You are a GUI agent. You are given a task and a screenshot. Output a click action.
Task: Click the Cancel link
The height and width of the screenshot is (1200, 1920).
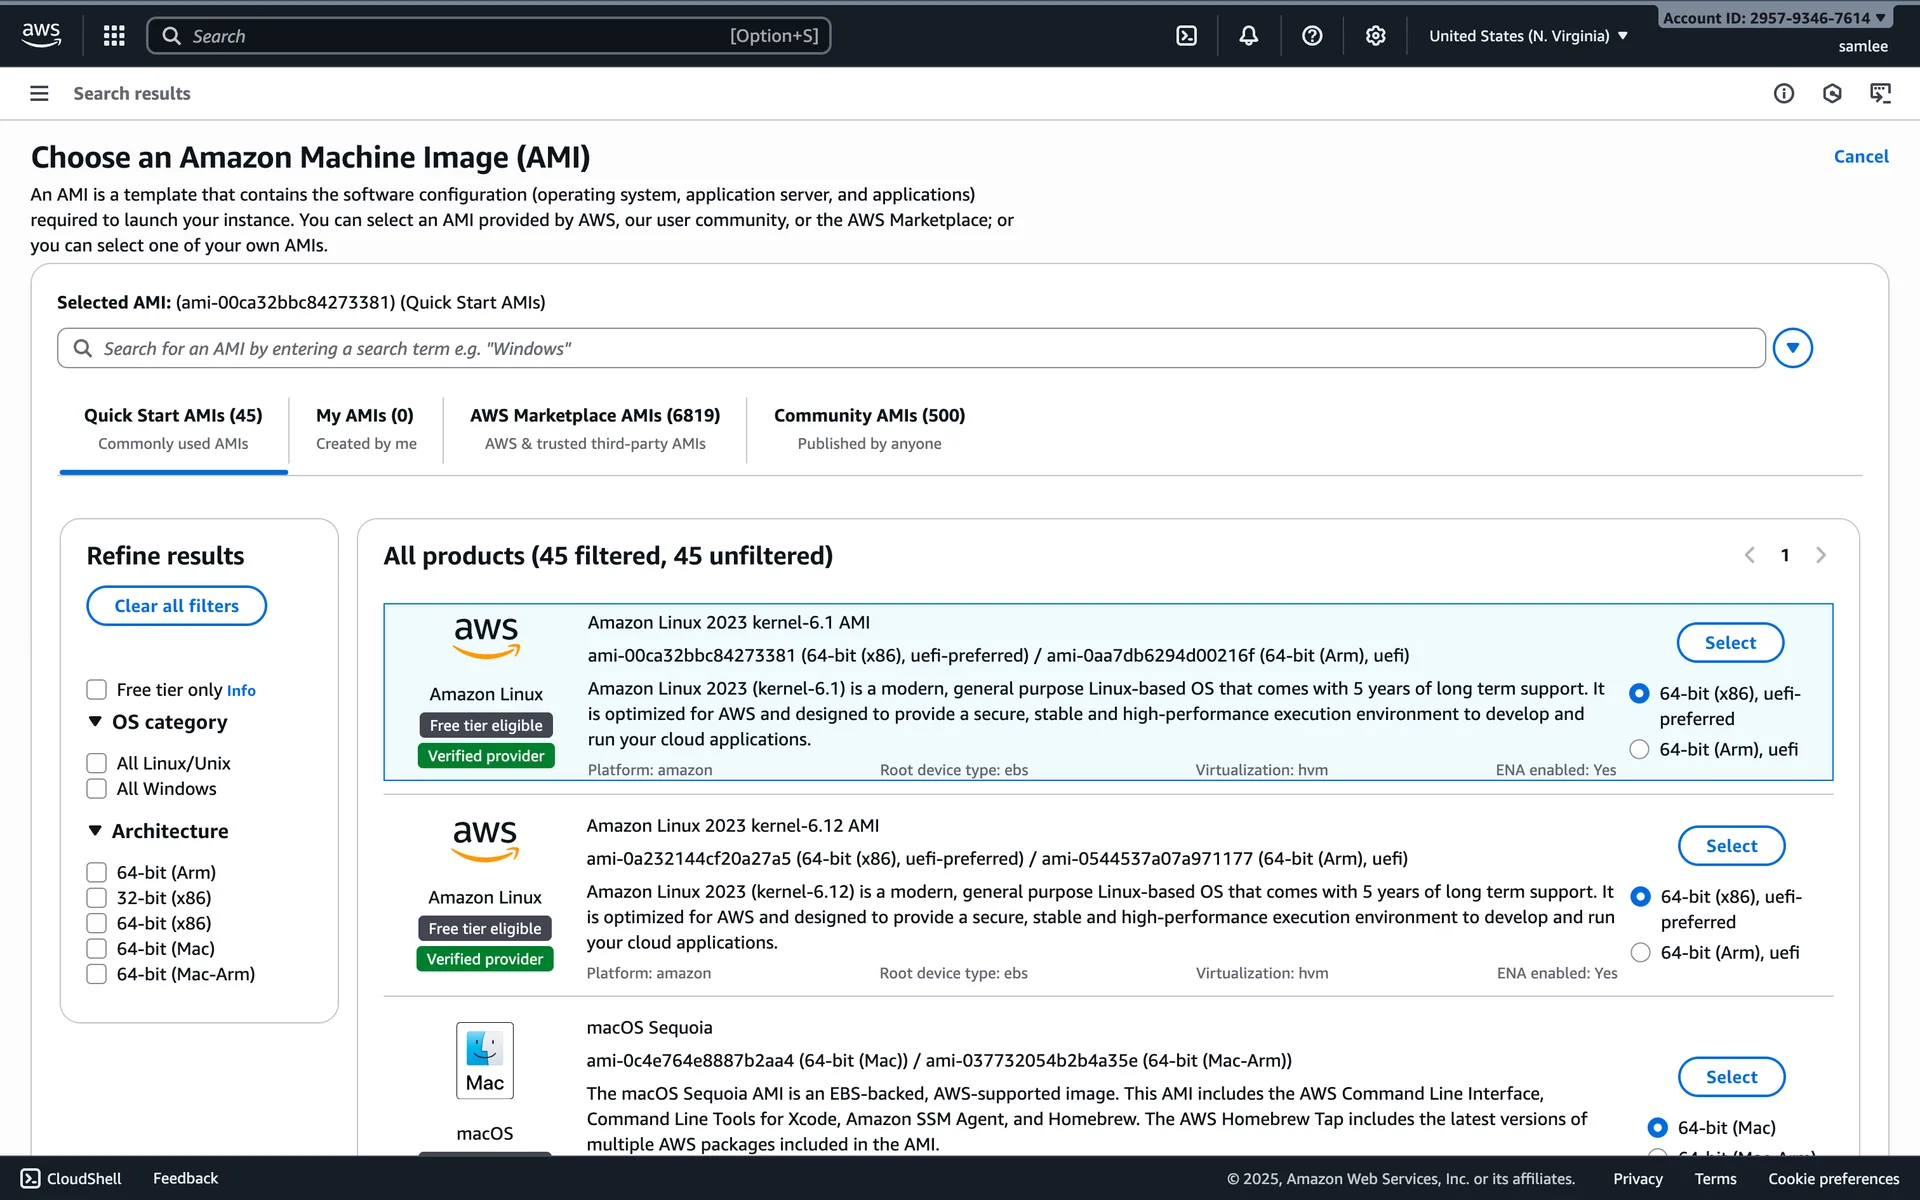click(x=1860, y=156)
